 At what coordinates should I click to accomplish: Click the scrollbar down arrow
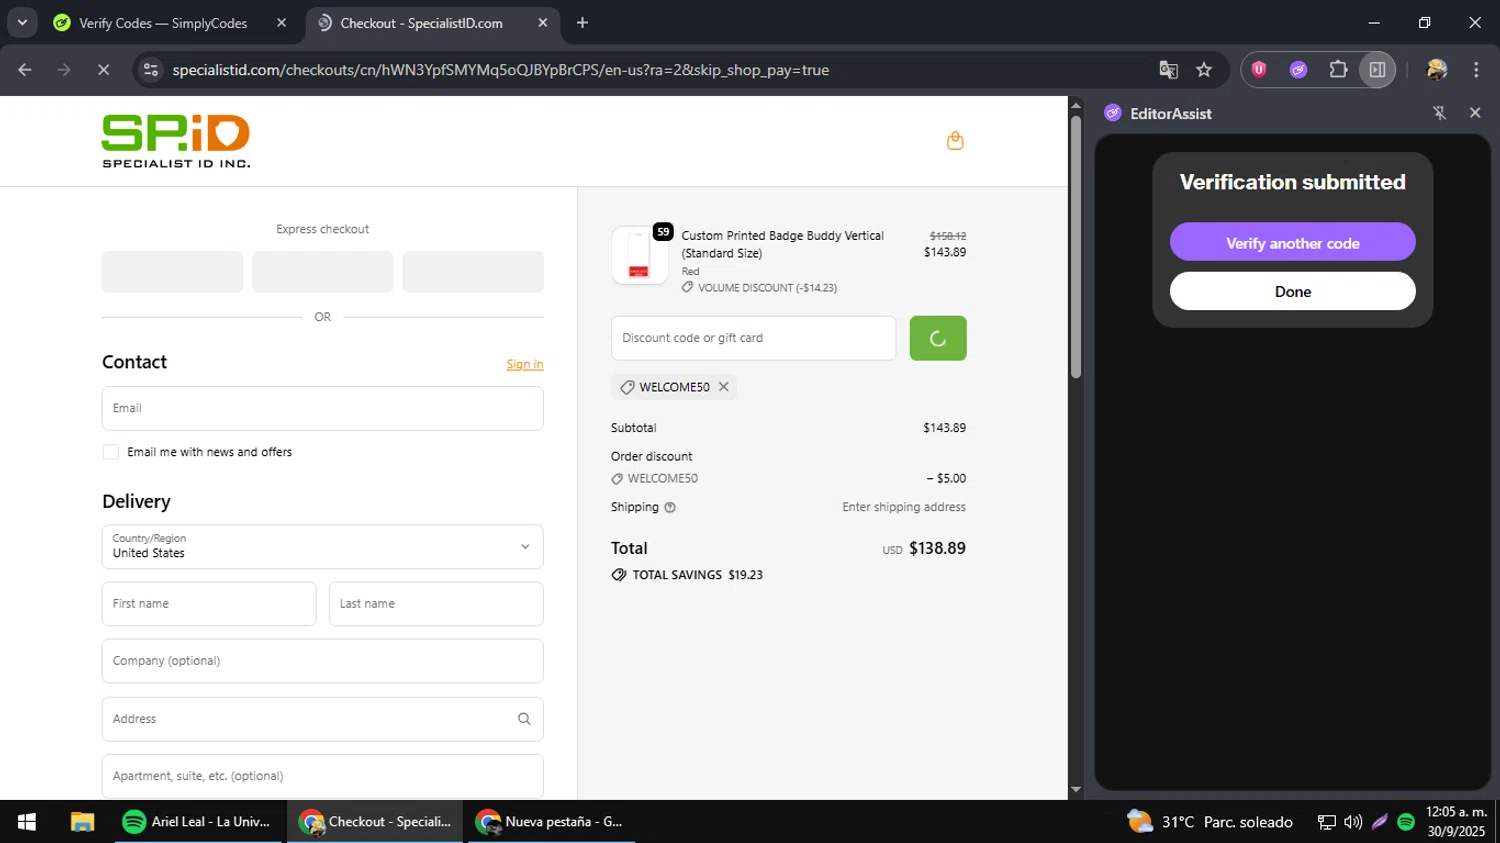(1076, 790)
